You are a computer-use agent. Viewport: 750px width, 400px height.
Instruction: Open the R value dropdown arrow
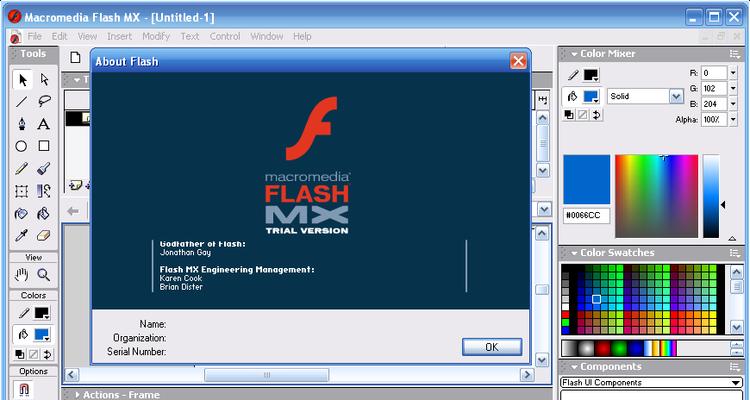point(733,73)
